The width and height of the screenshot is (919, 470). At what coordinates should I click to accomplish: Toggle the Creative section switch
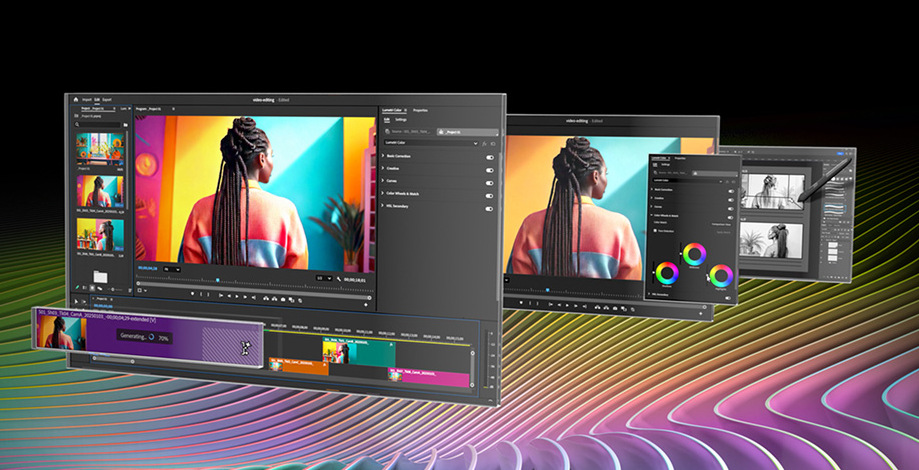pyautogui.click(x=489, y=170)
